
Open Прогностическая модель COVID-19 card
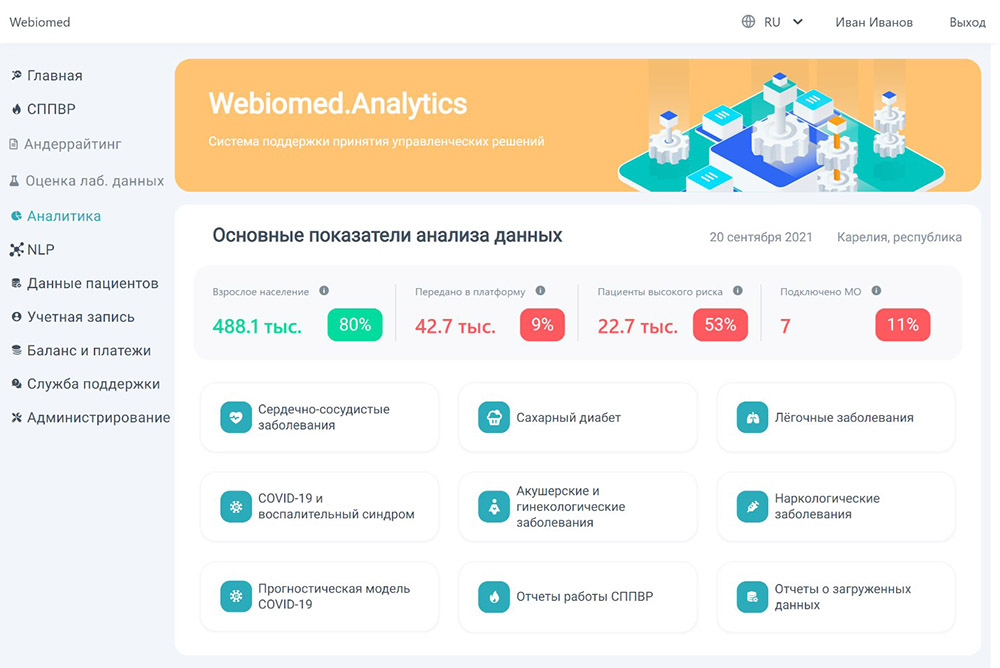click(x=320, y=597)
